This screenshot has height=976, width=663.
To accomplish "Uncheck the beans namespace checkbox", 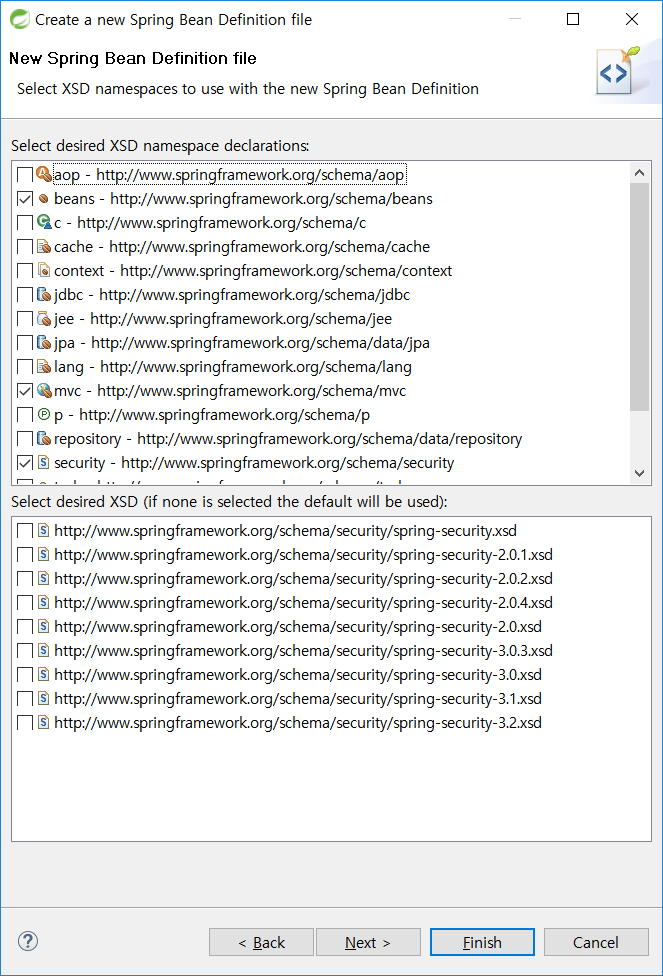I will click(25, 199).
